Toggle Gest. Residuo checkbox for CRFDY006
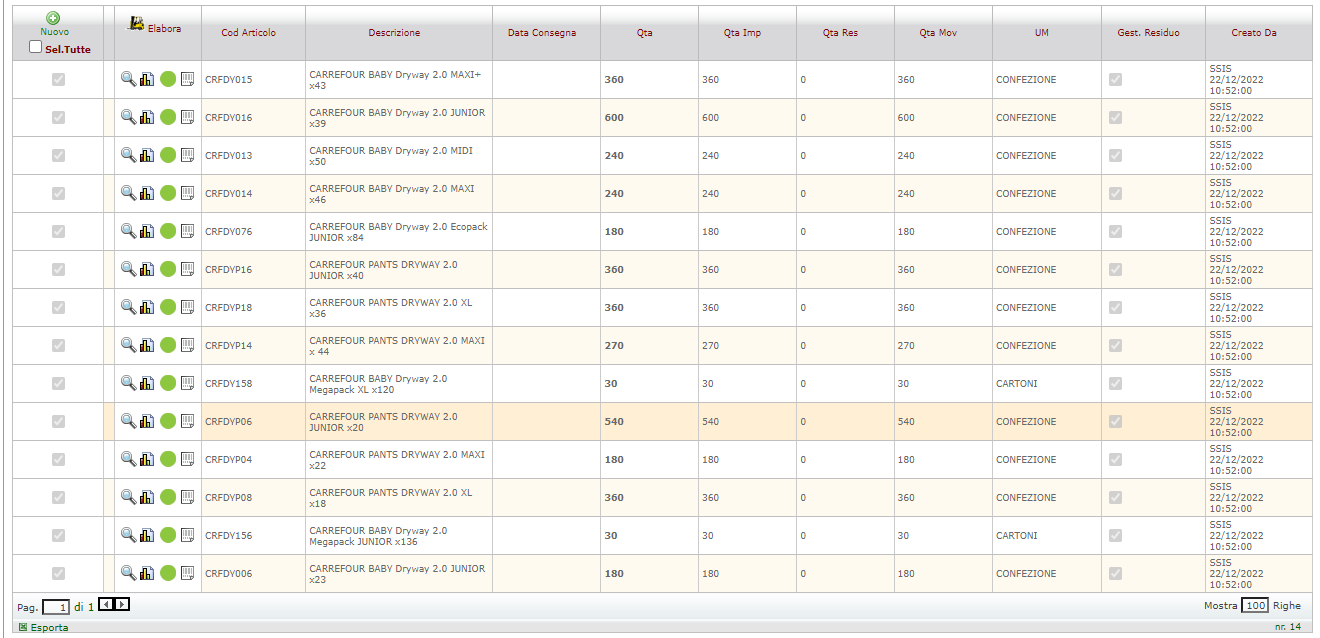The width and height of the screenshot is (1320, 638). pos(1115,574)
